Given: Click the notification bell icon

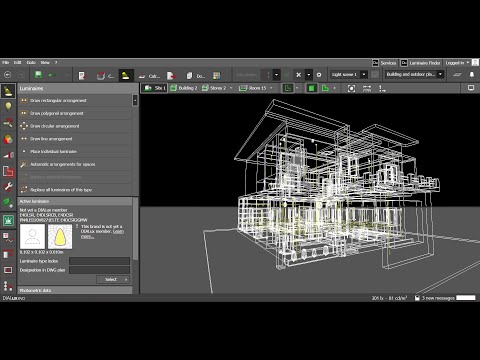Looking at the screenshot, I should 472,75.
